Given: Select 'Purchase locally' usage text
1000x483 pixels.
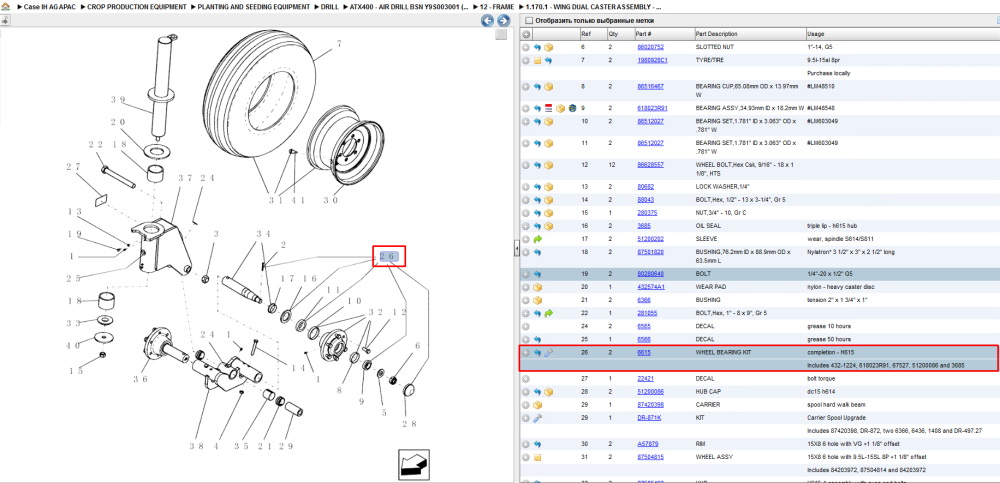Looking at the screenshot, I should pos(828,73).
